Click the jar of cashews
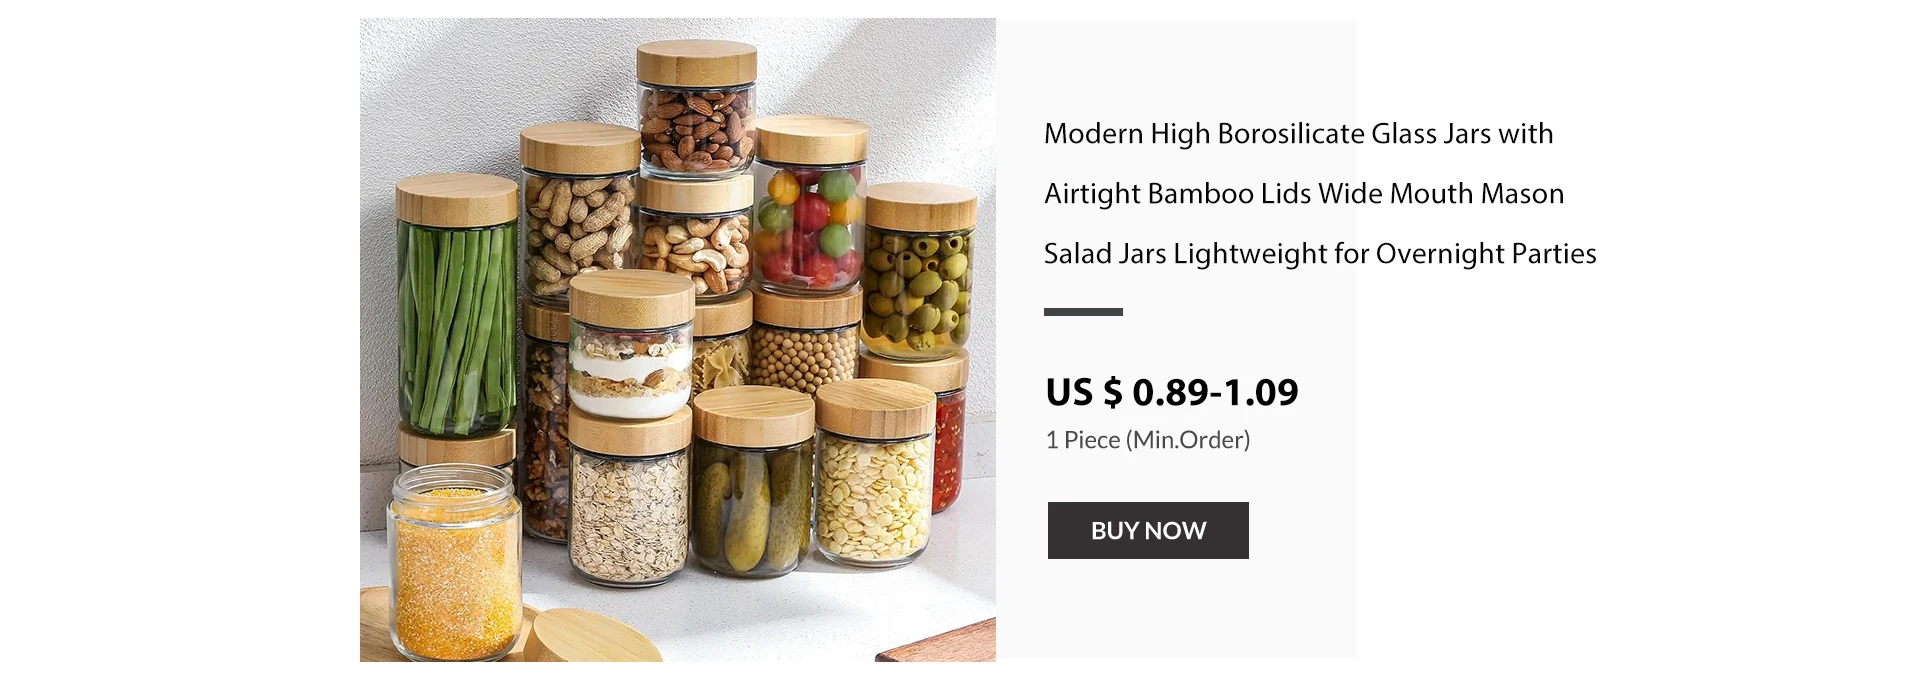Image resolution: width=1920 pixels, height=682 pixels. [694, 238]
